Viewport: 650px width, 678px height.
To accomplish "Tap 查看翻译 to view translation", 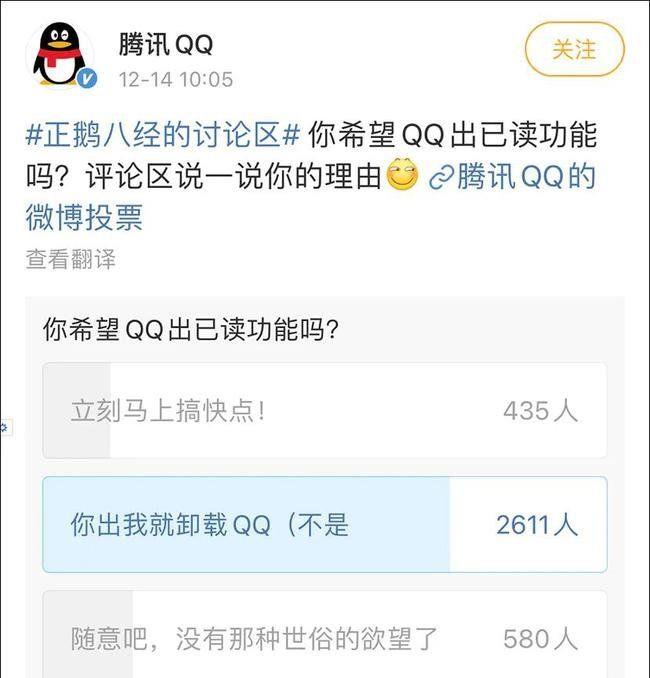I will tap(70, 259).
